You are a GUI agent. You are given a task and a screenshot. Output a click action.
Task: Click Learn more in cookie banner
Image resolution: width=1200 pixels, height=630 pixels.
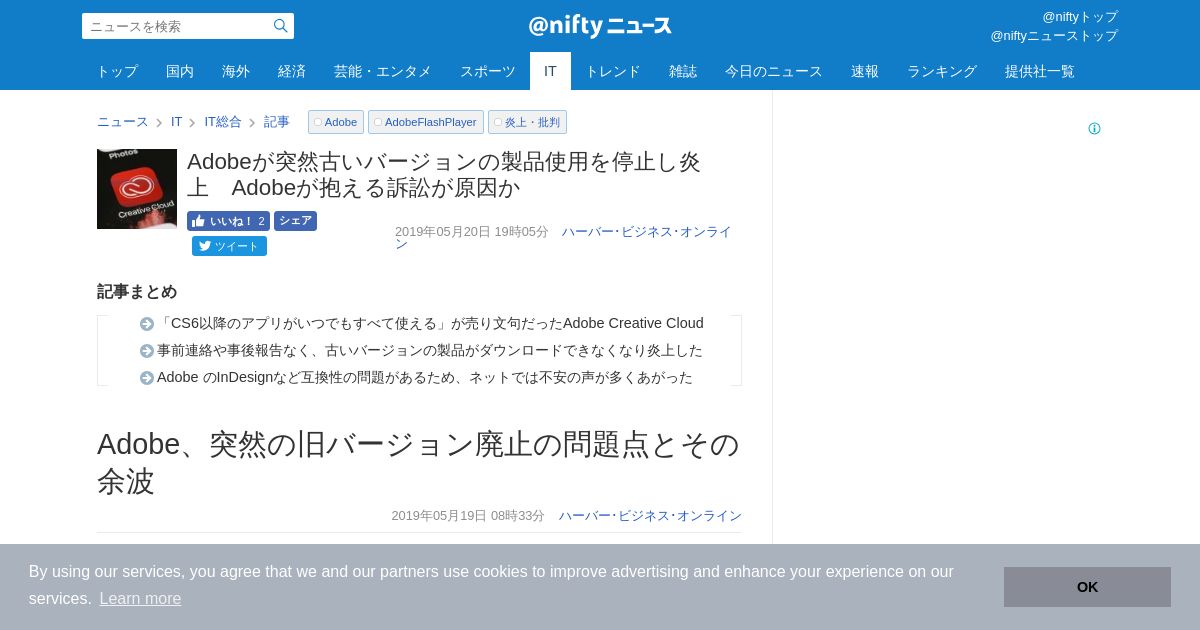click(140, 598)
